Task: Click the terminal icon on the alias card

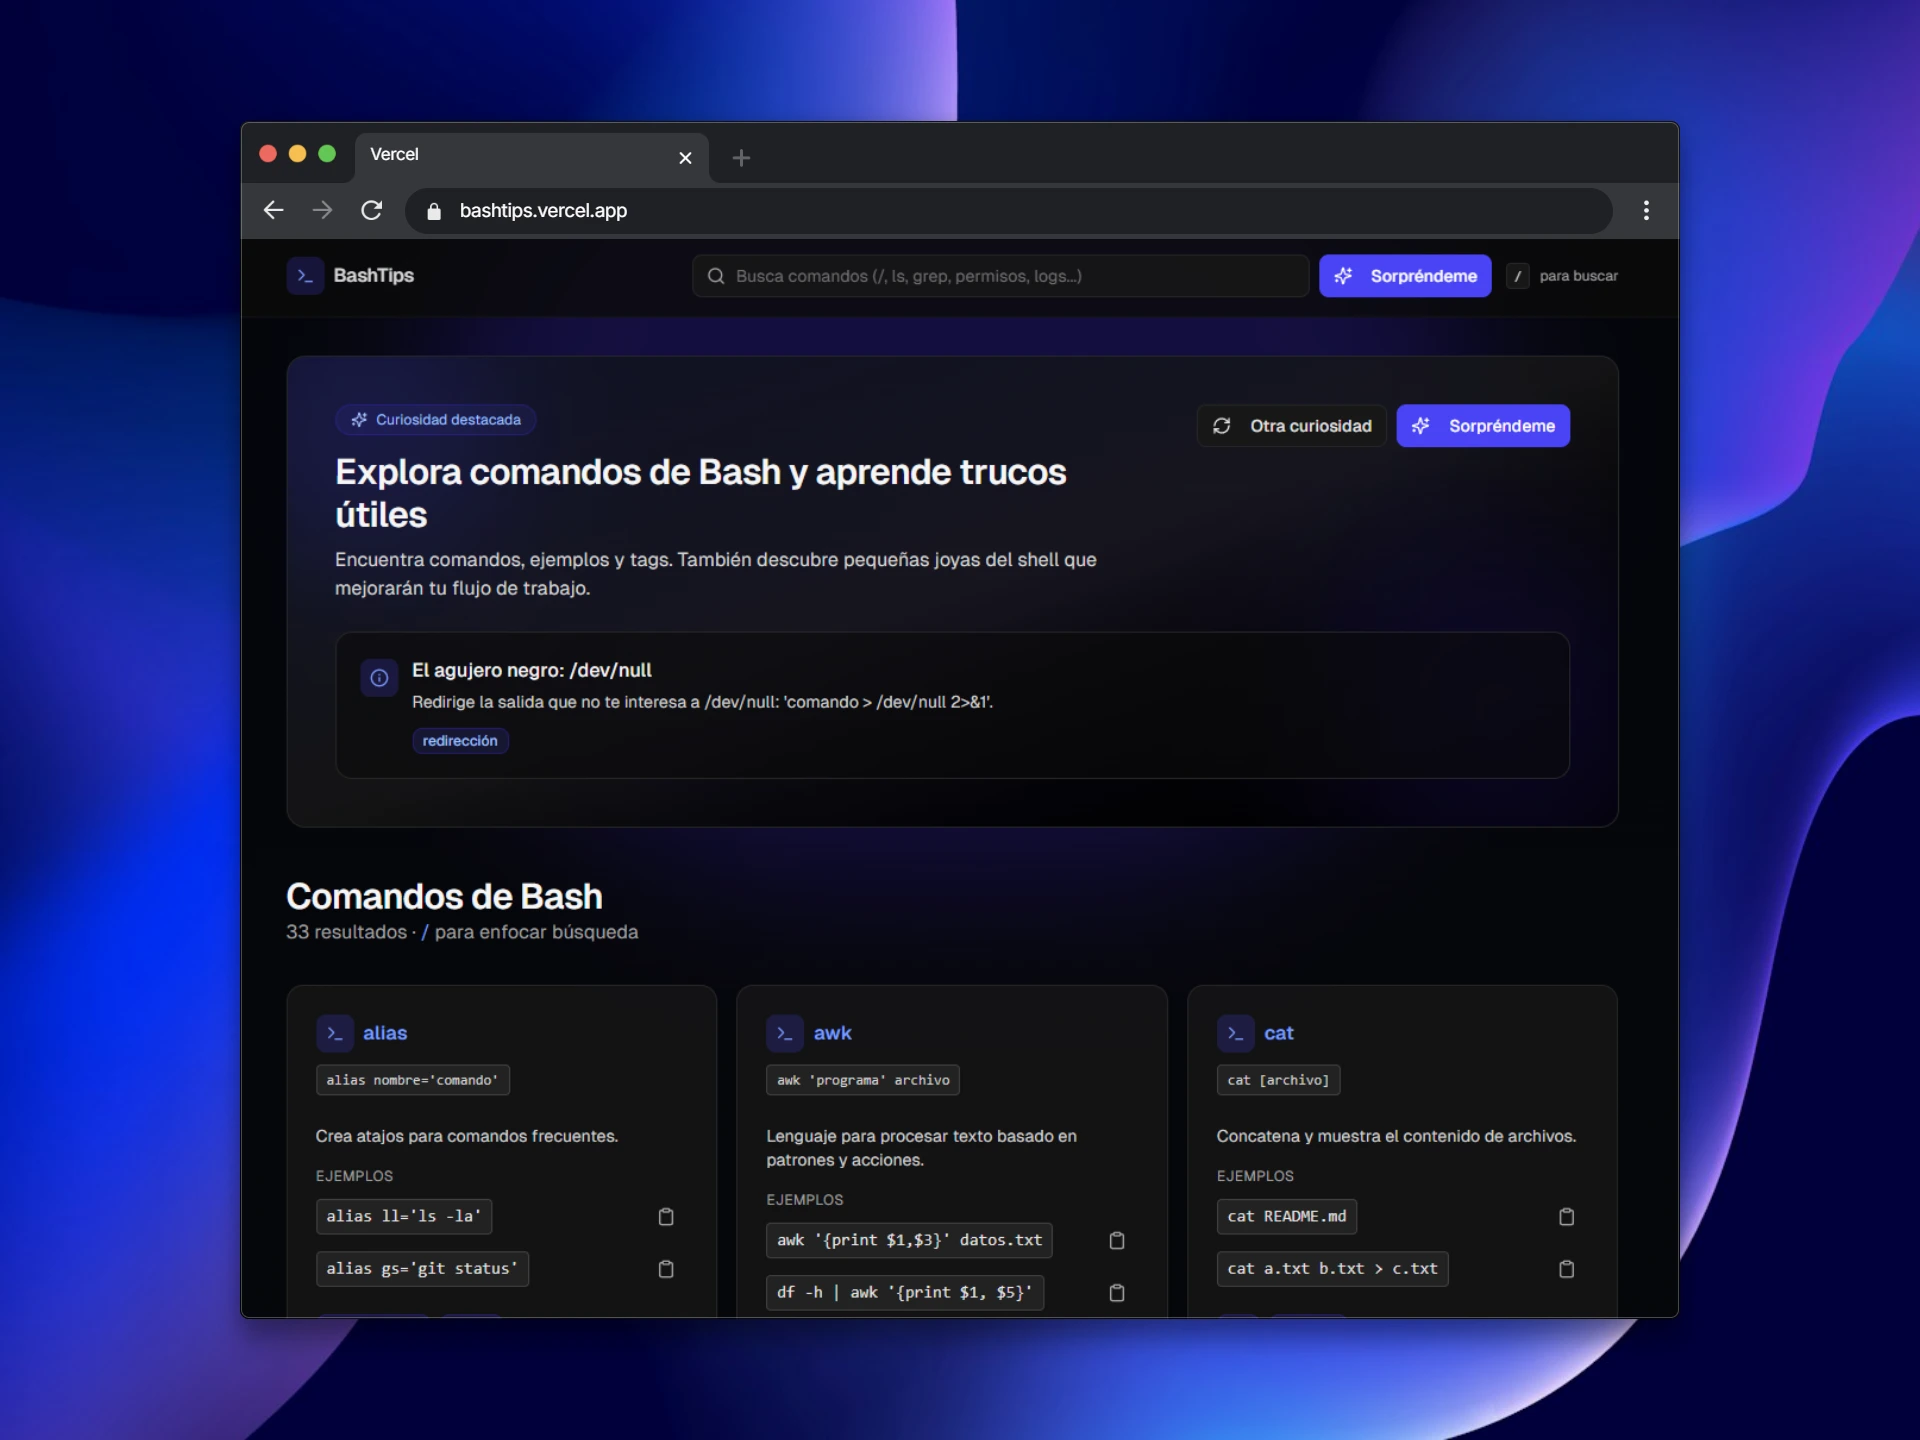Action: click(334, 1033)
